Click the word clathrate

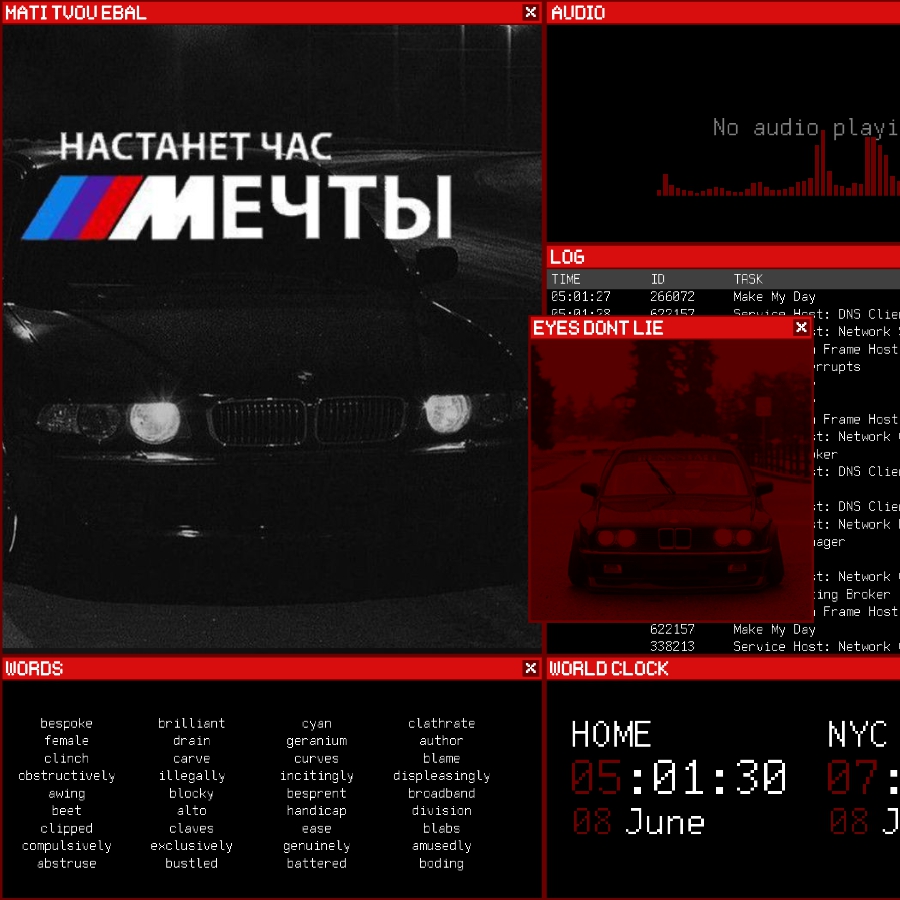click(442, 723)
